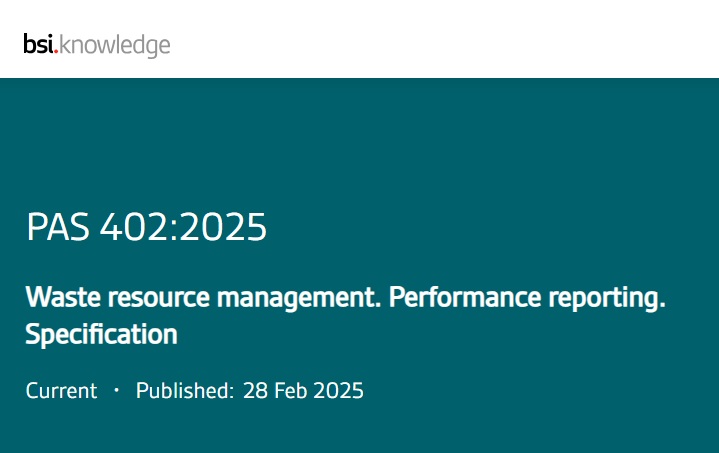Click the year "2025" in the published date

[339, 391]
